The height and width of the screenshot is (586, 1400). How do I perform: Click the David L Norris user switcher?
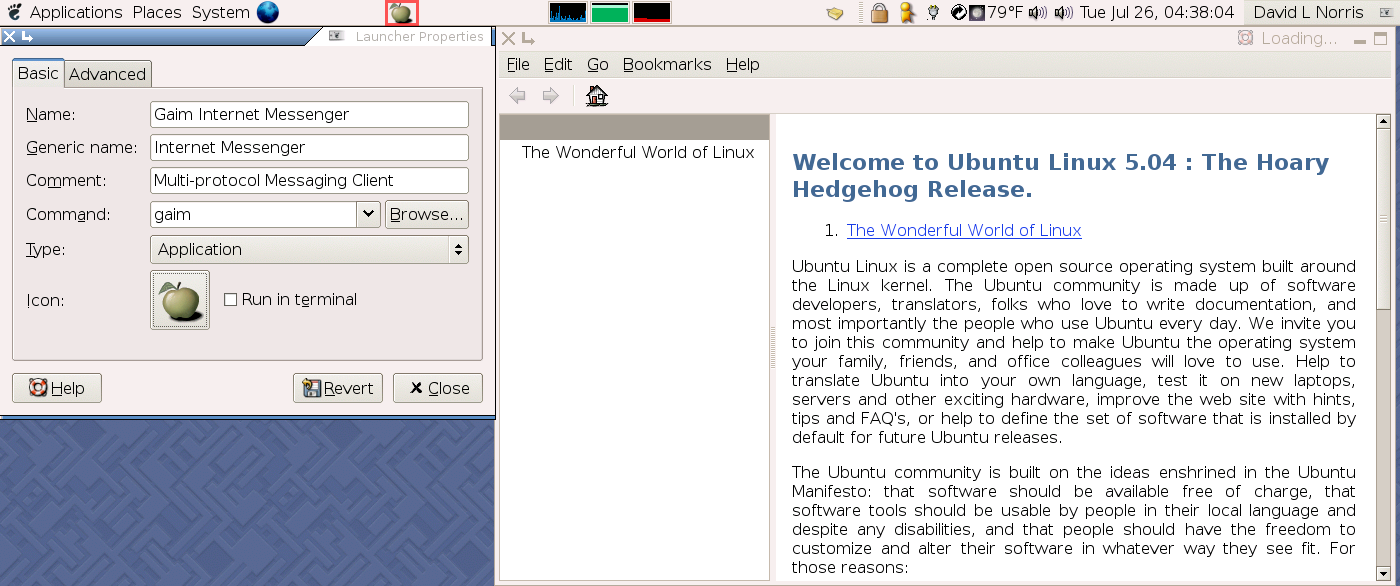point(1308,13)
